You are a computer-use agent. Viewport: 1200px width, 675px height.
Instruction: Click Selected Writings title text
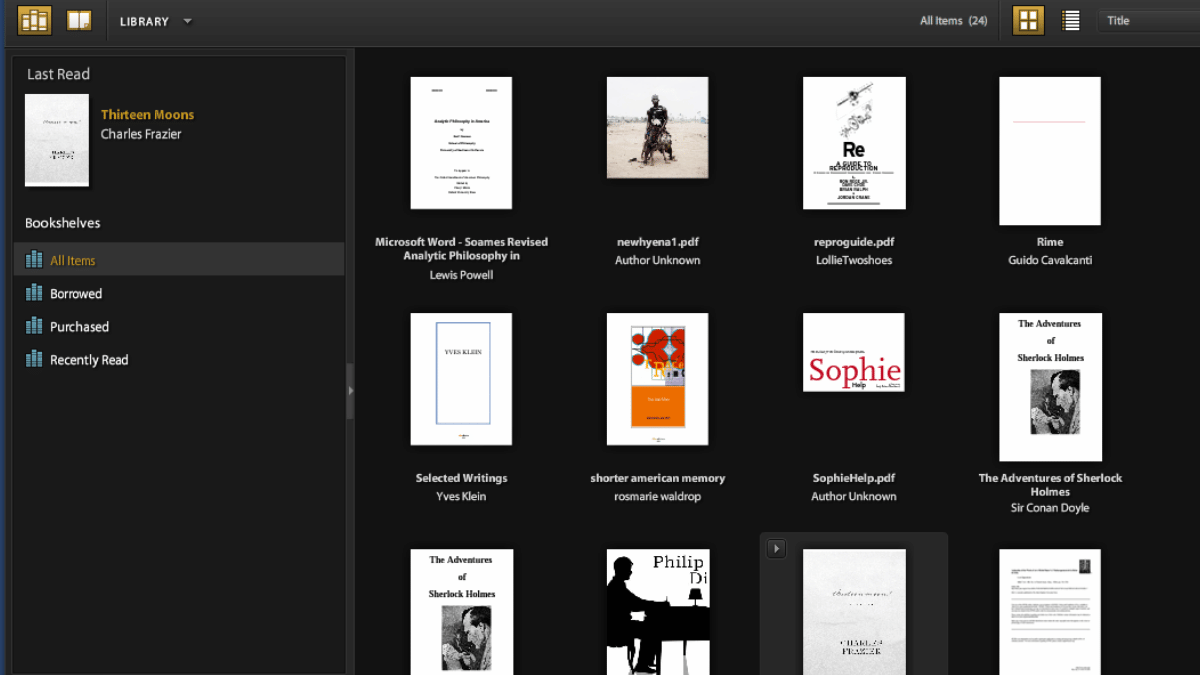click(x=461, y=478)
